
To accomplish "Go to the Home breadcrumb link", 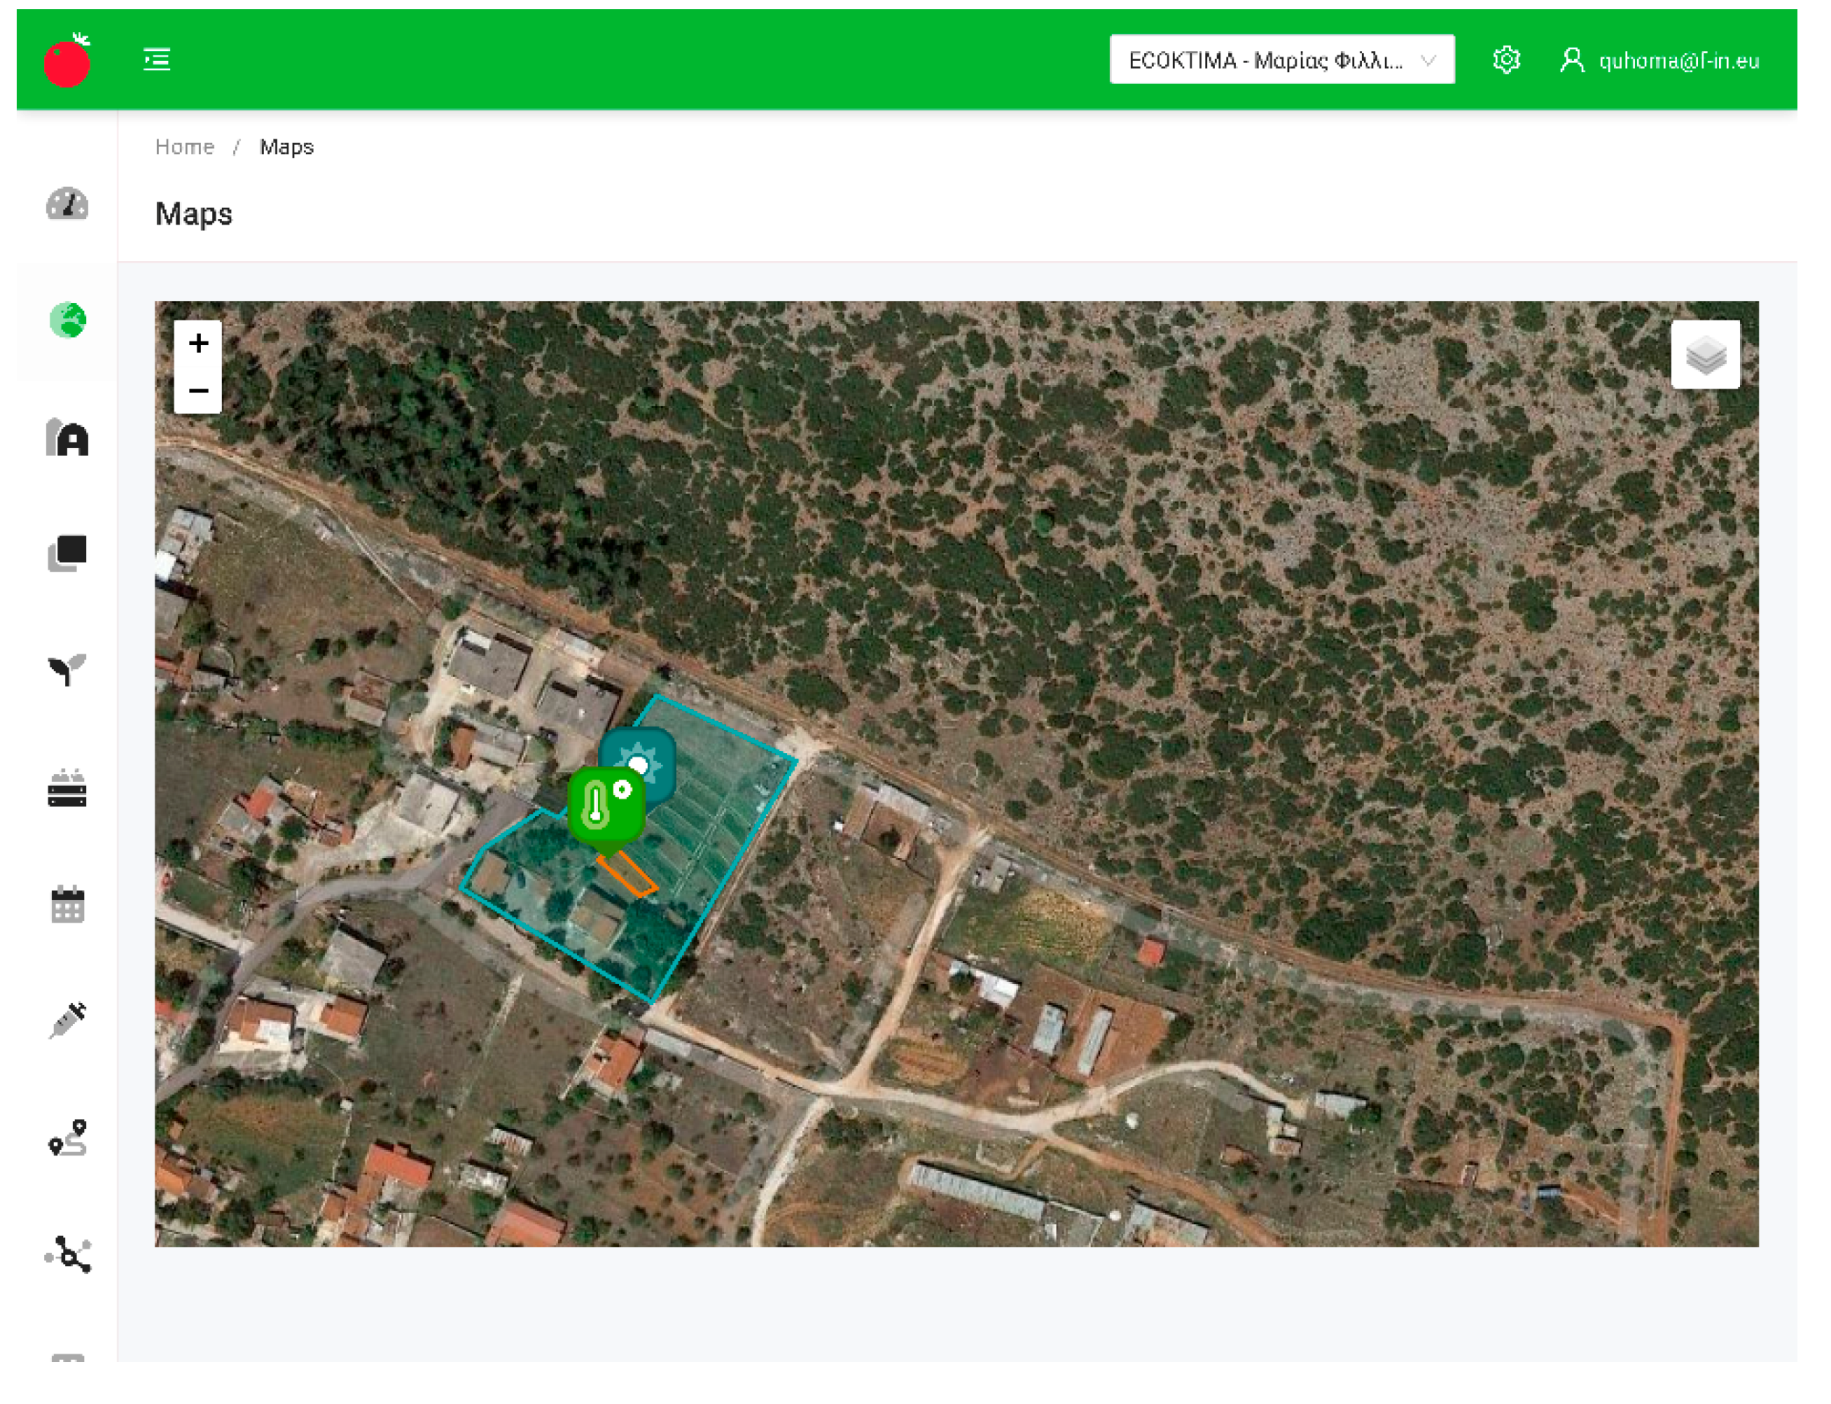I will 184,147.
